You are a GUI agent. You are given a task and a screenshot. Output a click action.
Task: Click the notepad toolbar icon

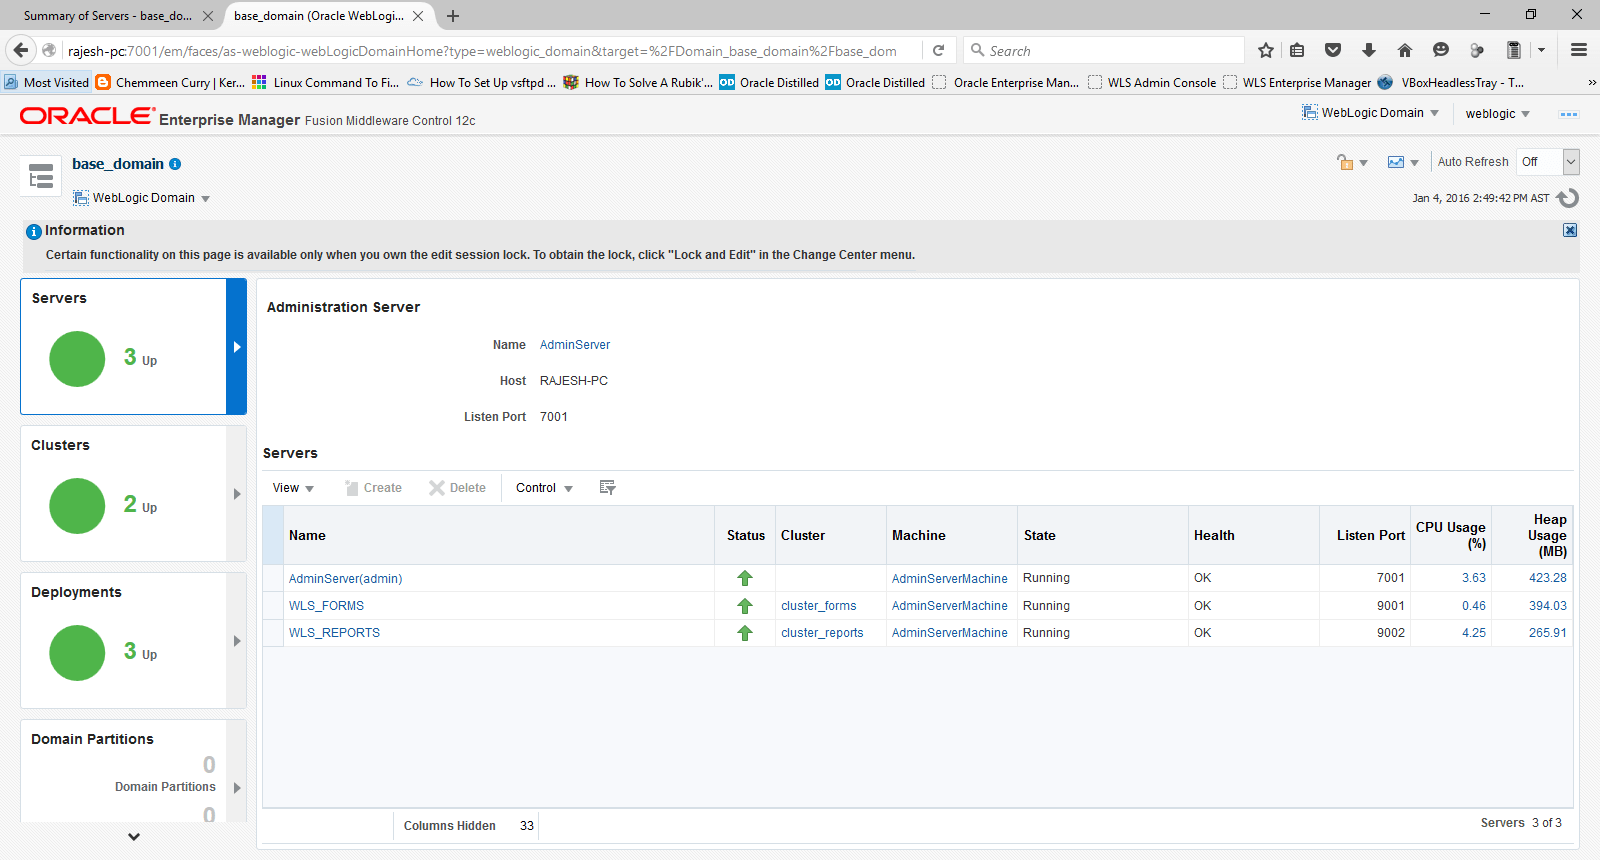[x=1513, y=51]
